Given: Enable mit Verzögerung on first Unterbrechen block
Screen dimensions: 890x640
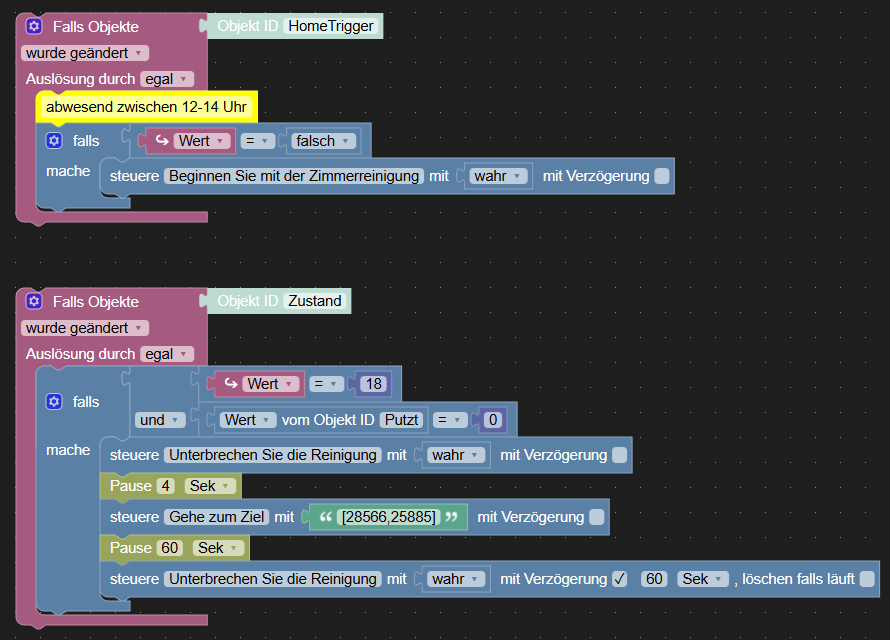Looking at the screenshot, I should [x=620, y=455].
